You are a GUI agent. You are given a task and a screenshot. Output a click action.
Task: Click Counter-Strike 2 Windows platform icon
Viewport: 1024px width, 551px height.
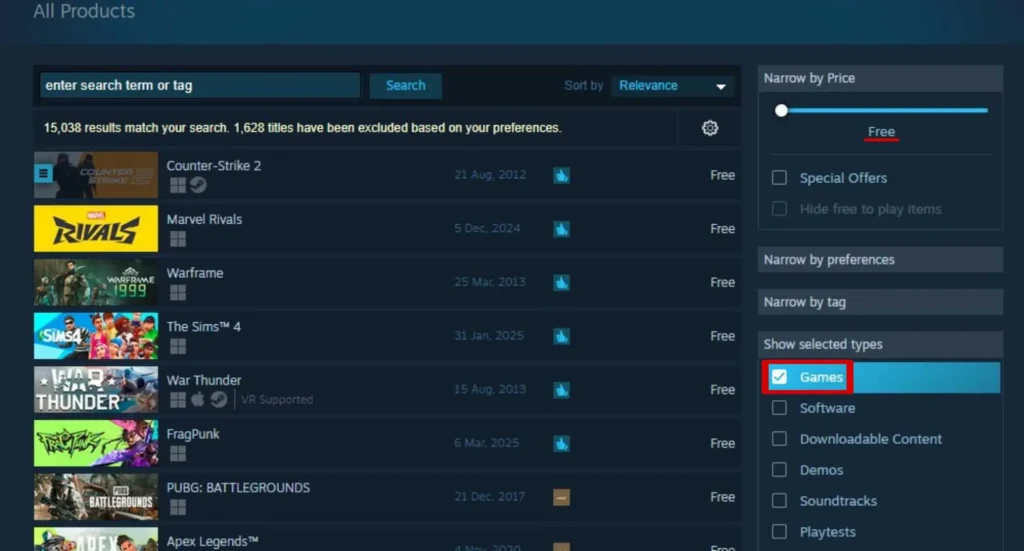(178, 185)
